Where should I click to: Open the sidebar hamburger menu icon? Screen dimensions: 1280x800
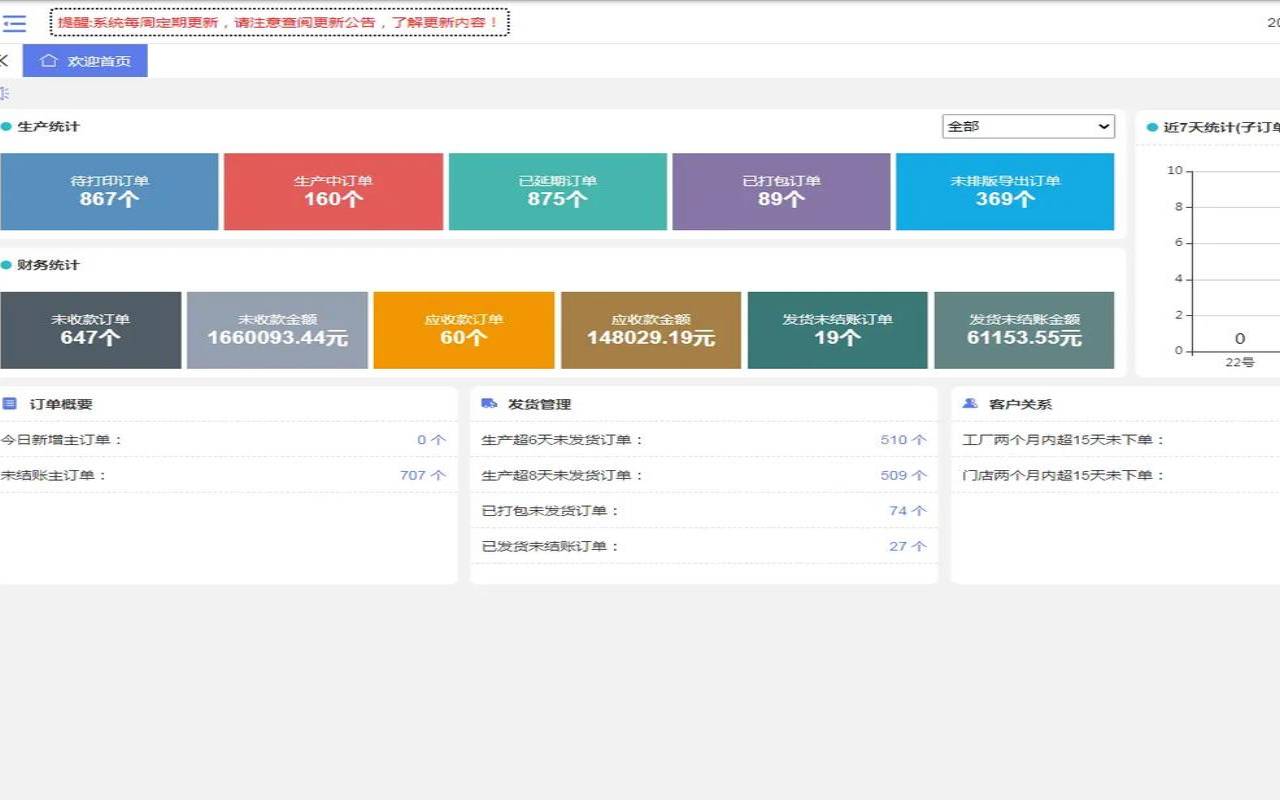[14, 24]
